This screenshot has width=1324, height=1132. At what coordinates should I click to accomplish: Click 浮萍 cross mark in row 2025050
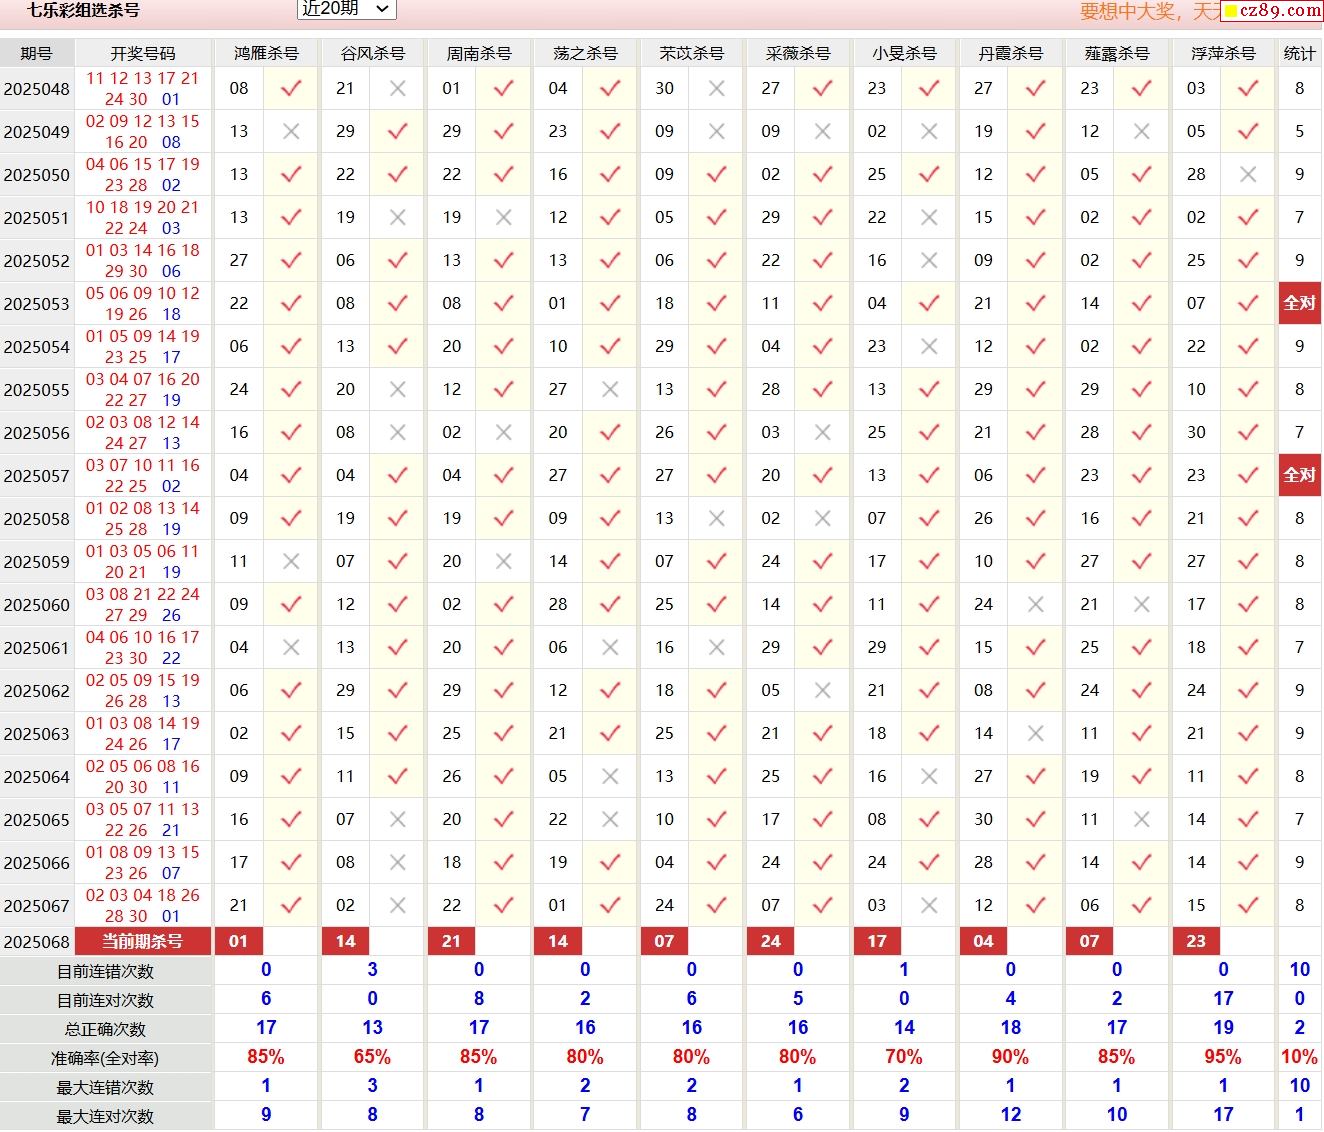[1248, 174]
